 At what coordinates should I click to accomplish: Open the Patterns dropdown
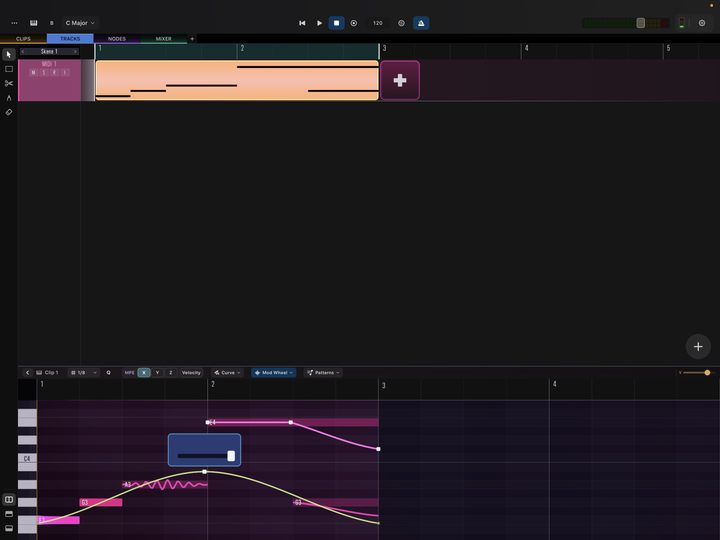(323, 372)
